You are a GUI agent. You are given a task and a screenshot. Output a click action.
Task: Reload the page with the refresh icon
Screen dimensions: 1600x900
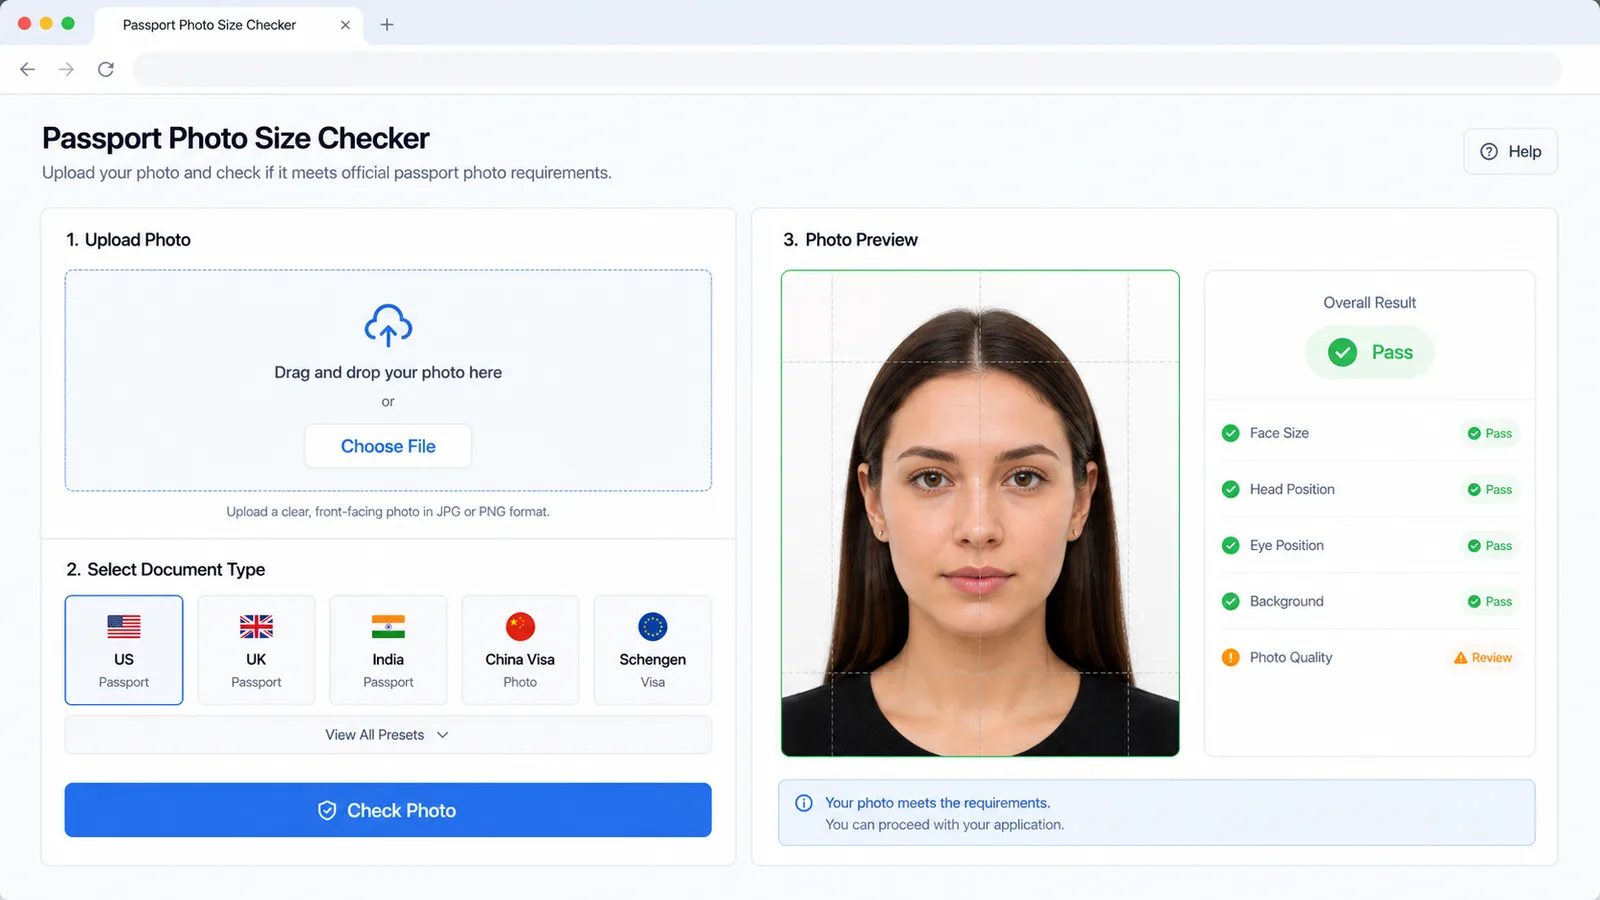tap(106, 69)
